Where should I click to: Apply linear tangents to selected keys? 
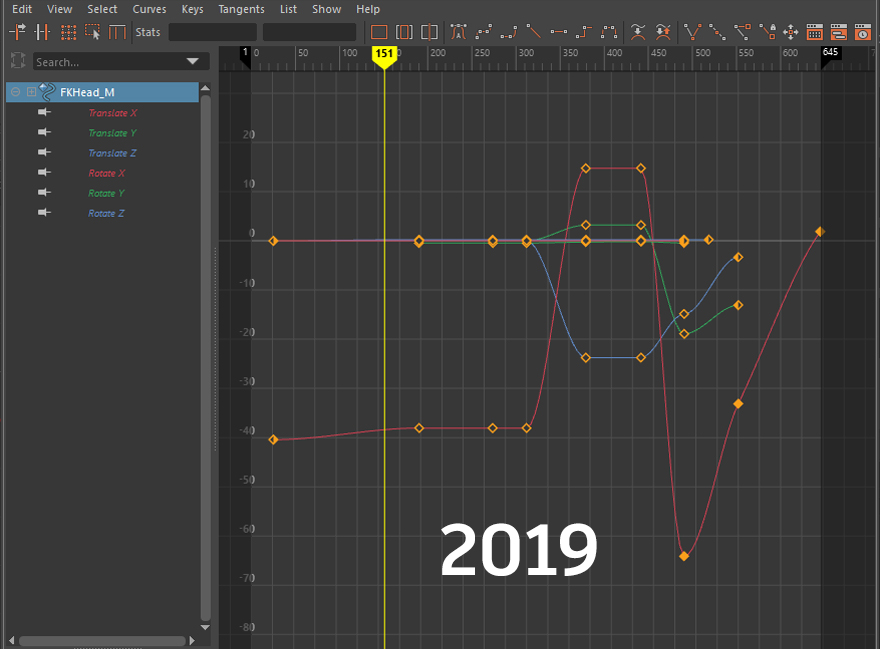pyautogui.click(x=533, y=31)
